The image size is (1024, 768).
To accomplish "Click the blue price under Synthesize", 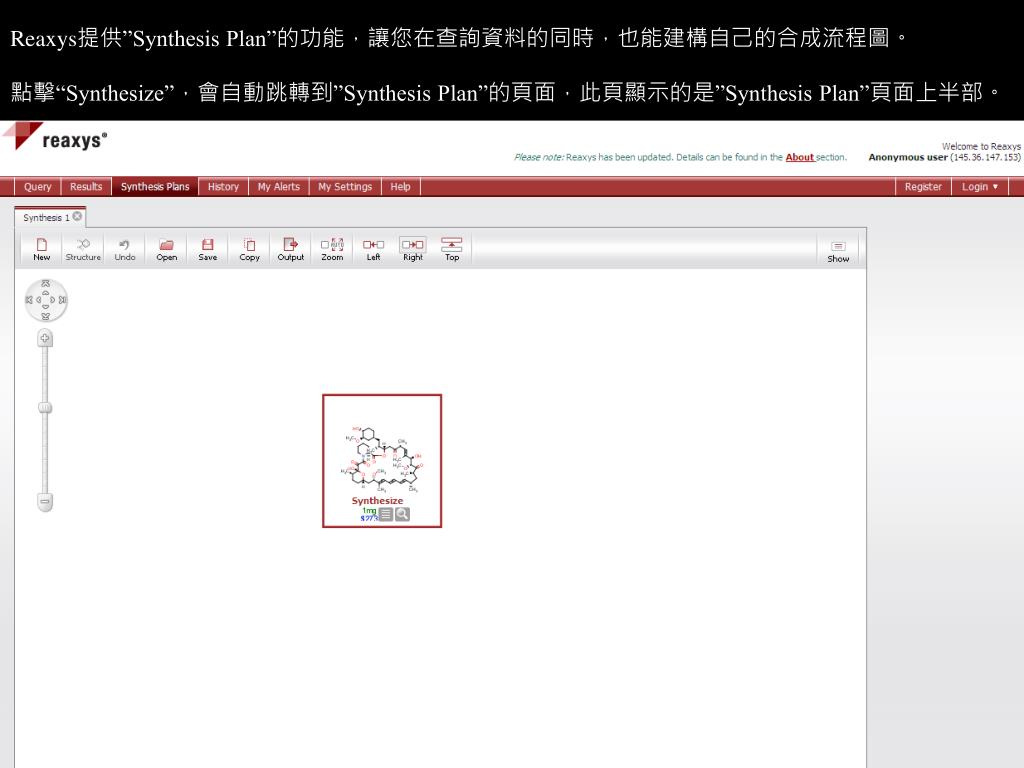I will pos(369,517).
